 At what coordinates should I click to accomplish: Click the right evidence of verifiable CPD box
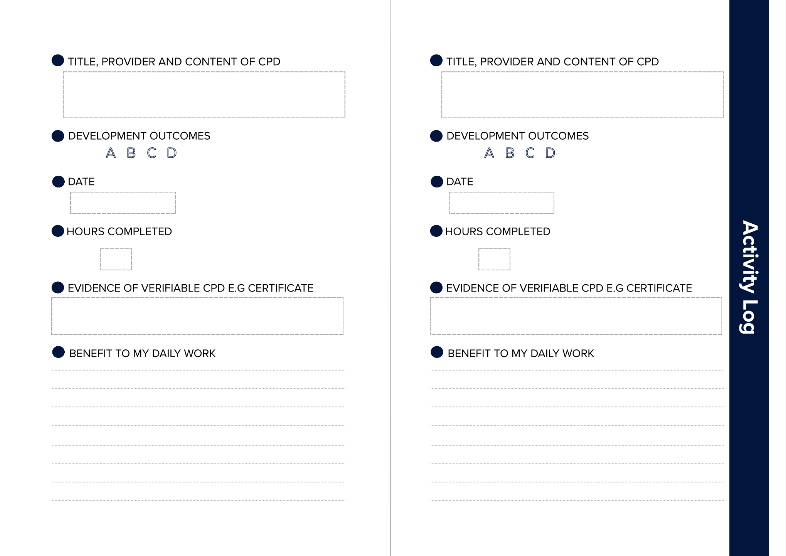[x=576, y=316]
